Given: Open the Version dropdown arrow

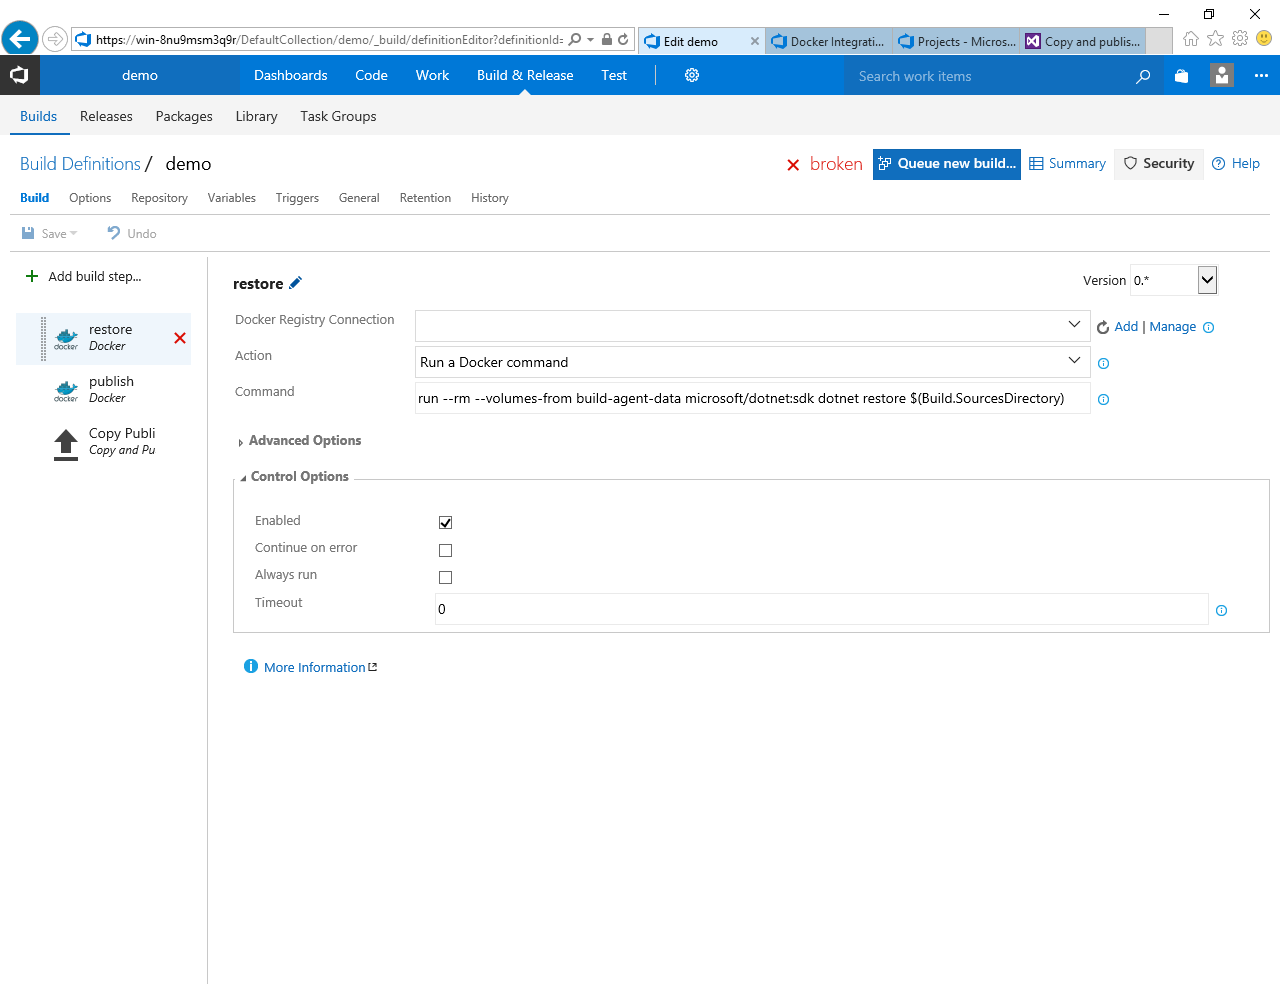Looking at the screenshot, I should (1207, 280).
